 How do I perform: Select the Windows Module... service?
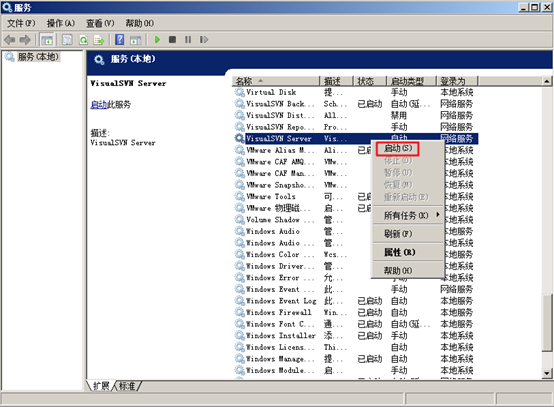355,371
